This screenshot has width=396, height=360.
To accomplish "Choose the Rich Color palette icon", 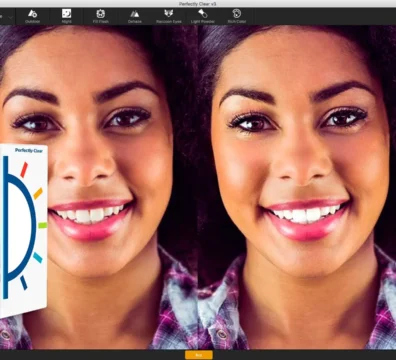I will tap(237, 14).
